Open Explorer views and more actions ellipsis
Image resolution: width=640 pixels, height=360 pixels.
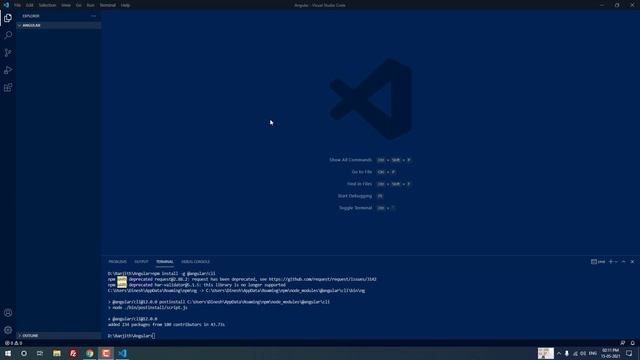[x=93, y=16]
